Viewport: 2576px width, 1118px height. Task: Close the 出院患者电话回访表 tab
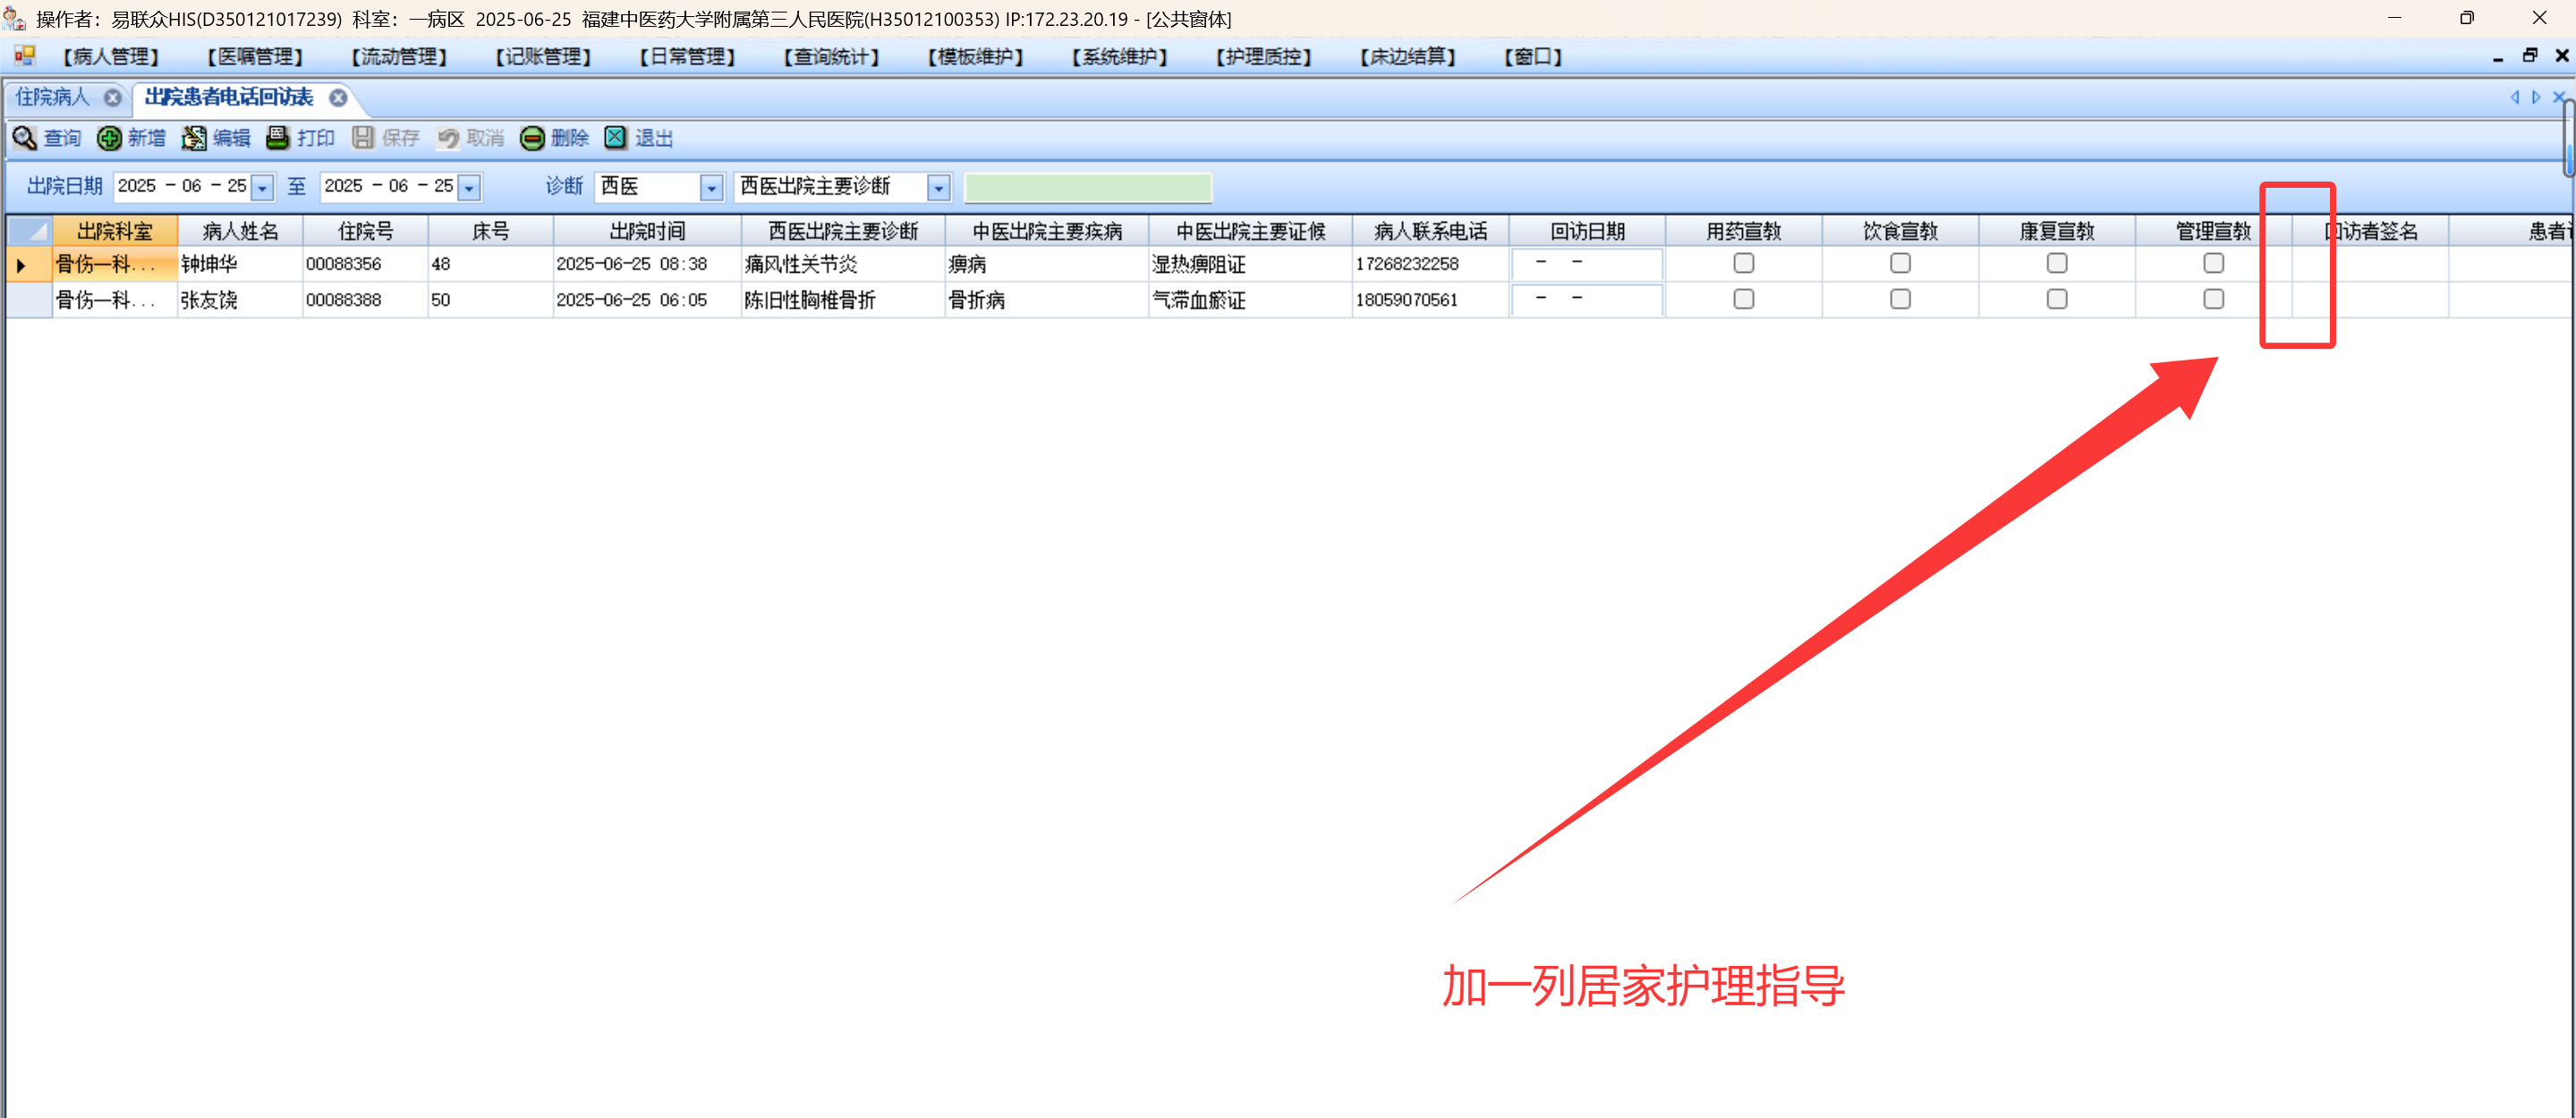pos(339,97)
